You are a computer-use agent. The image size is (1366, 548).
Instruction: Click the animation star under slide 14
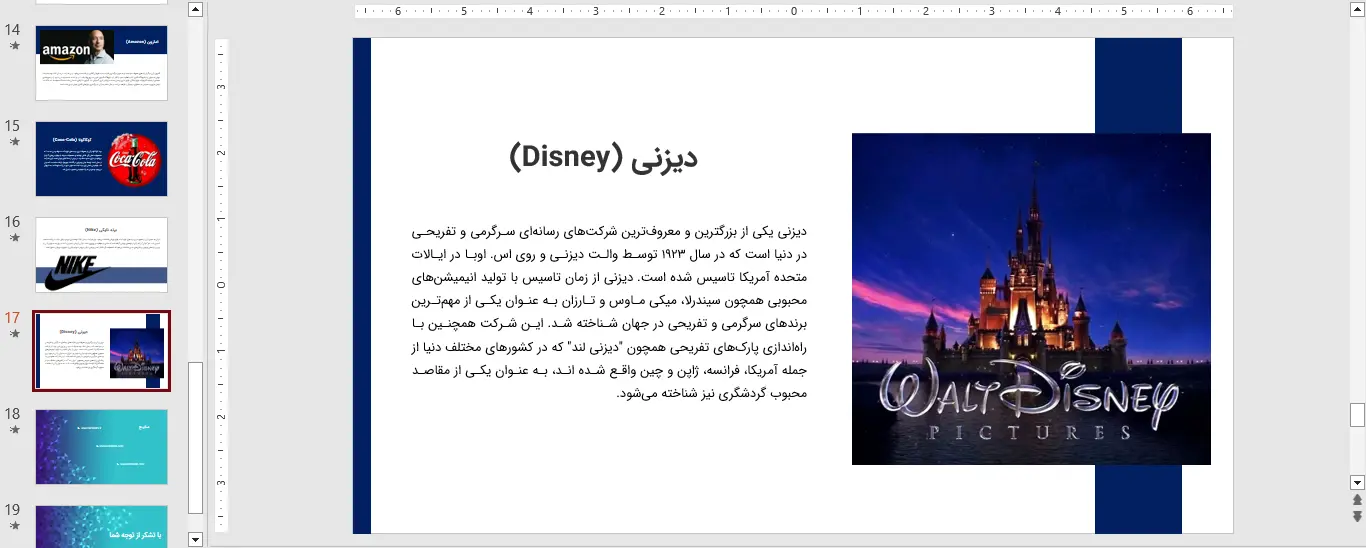pos(14,46)
